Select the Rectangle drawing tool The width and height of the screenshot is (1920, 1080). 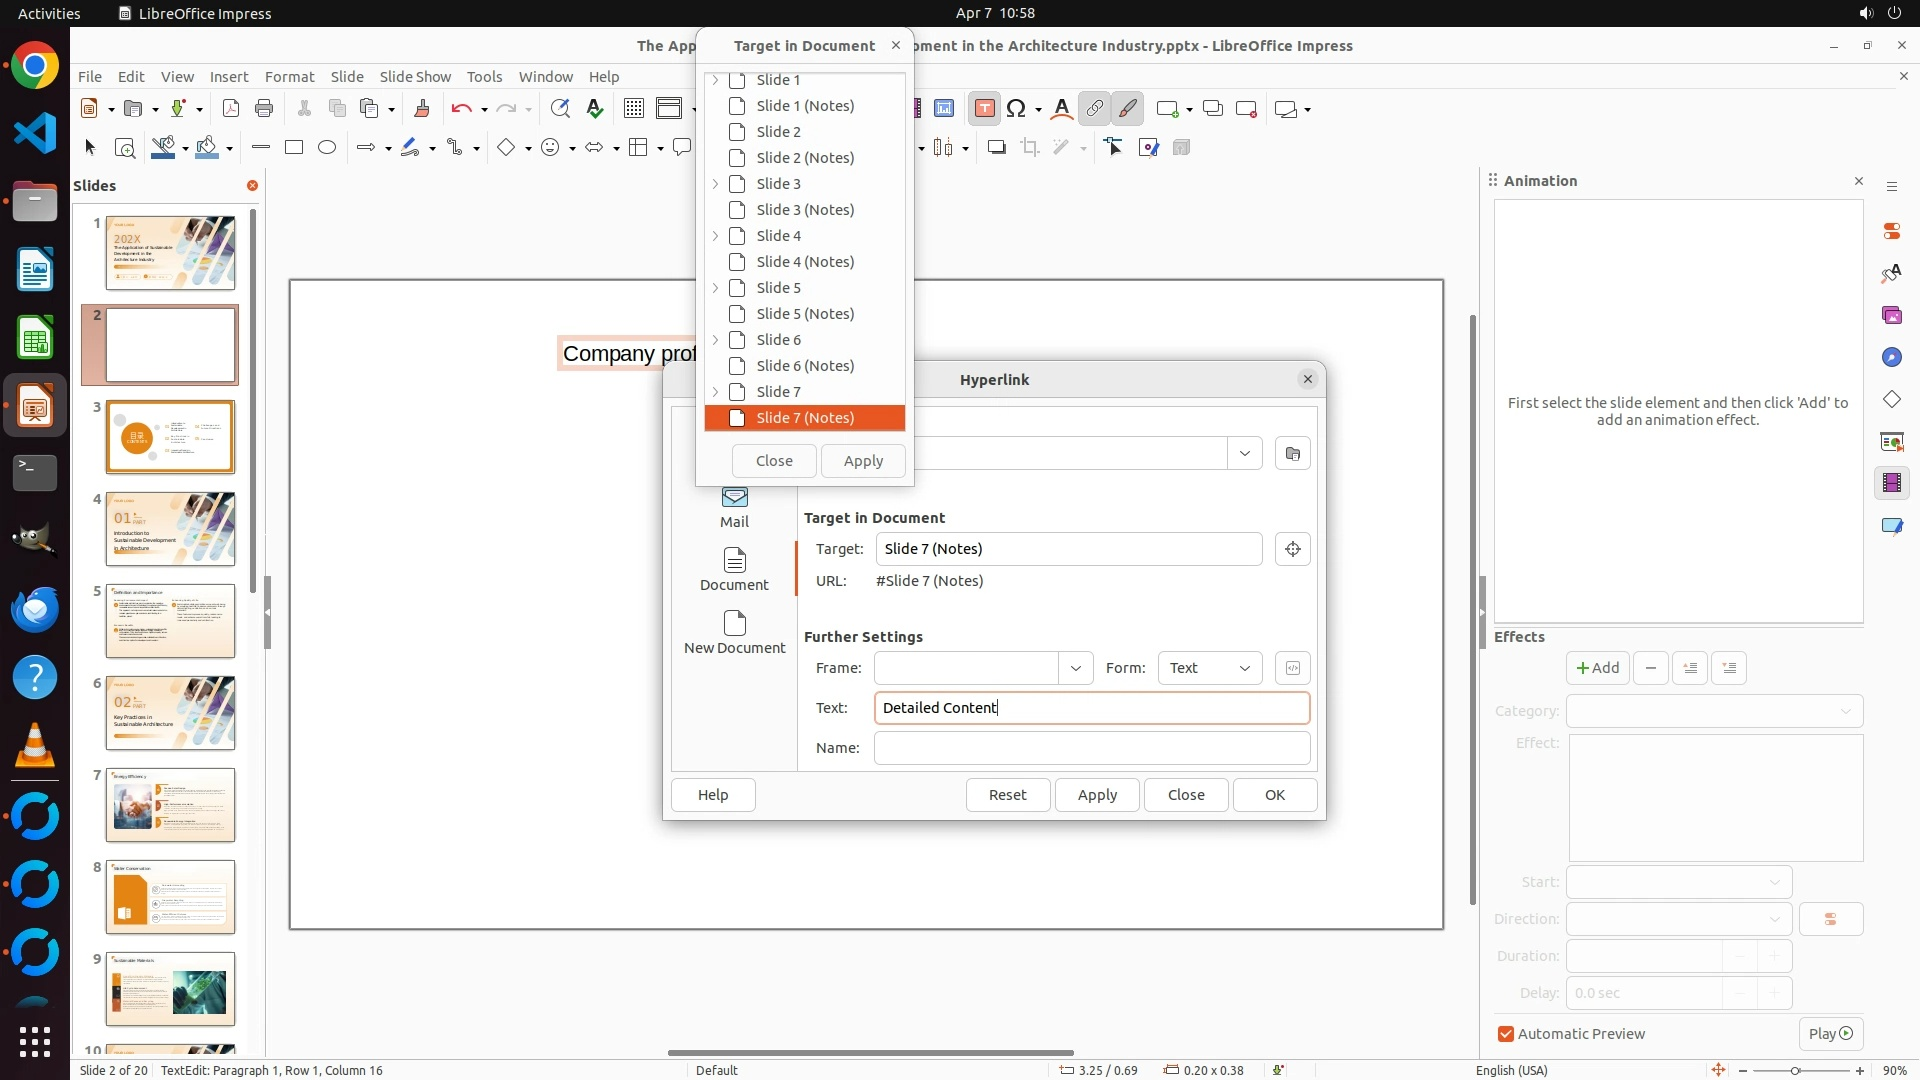[294, 148]
